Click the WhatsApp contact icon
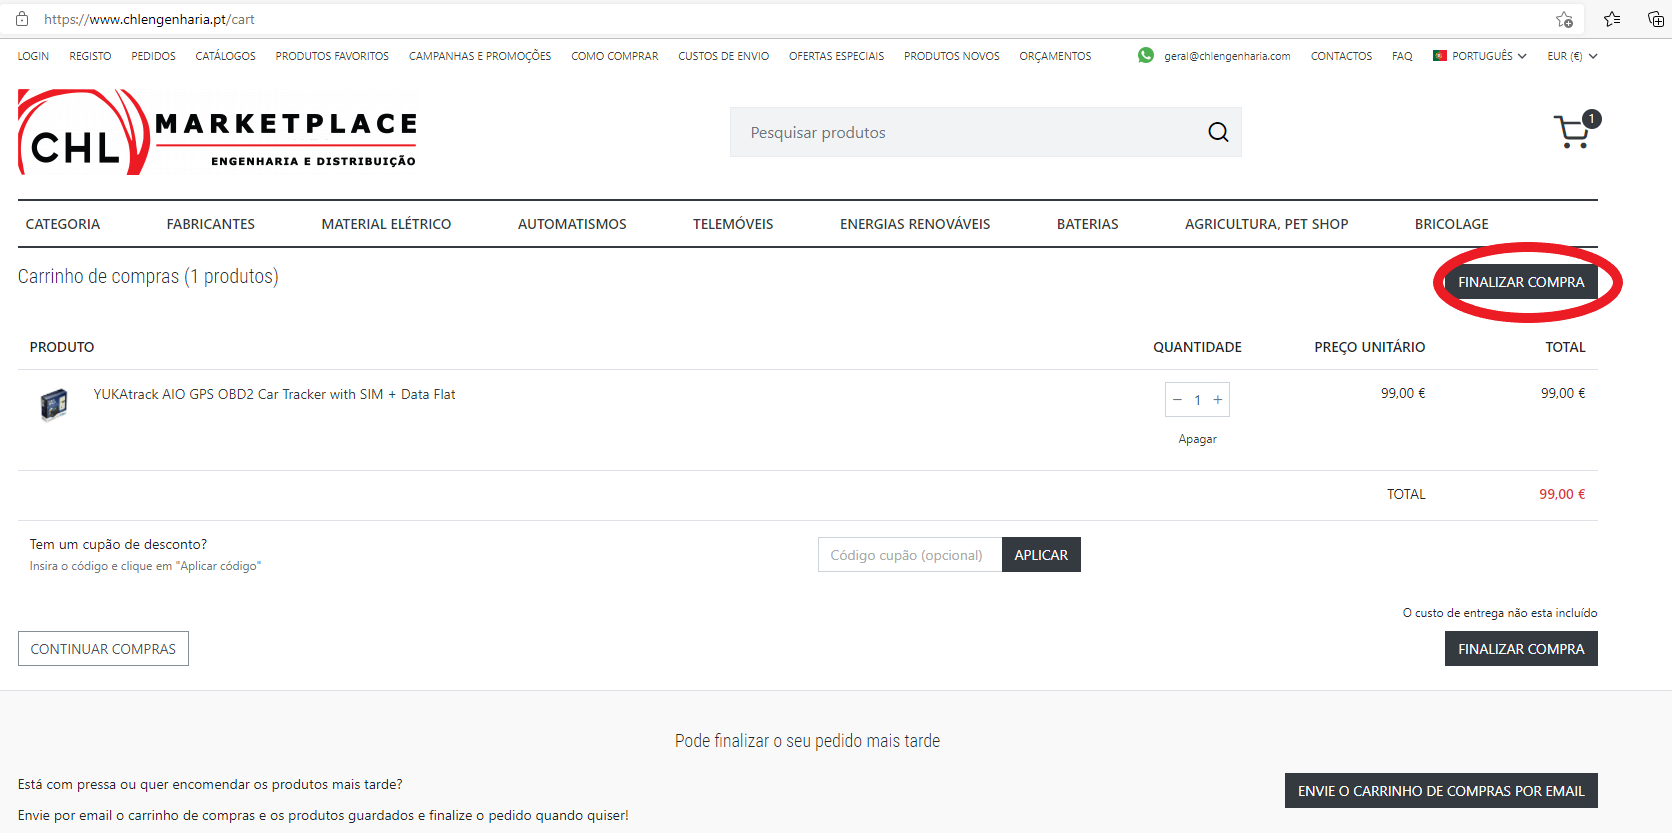 tap(1146, 55)
